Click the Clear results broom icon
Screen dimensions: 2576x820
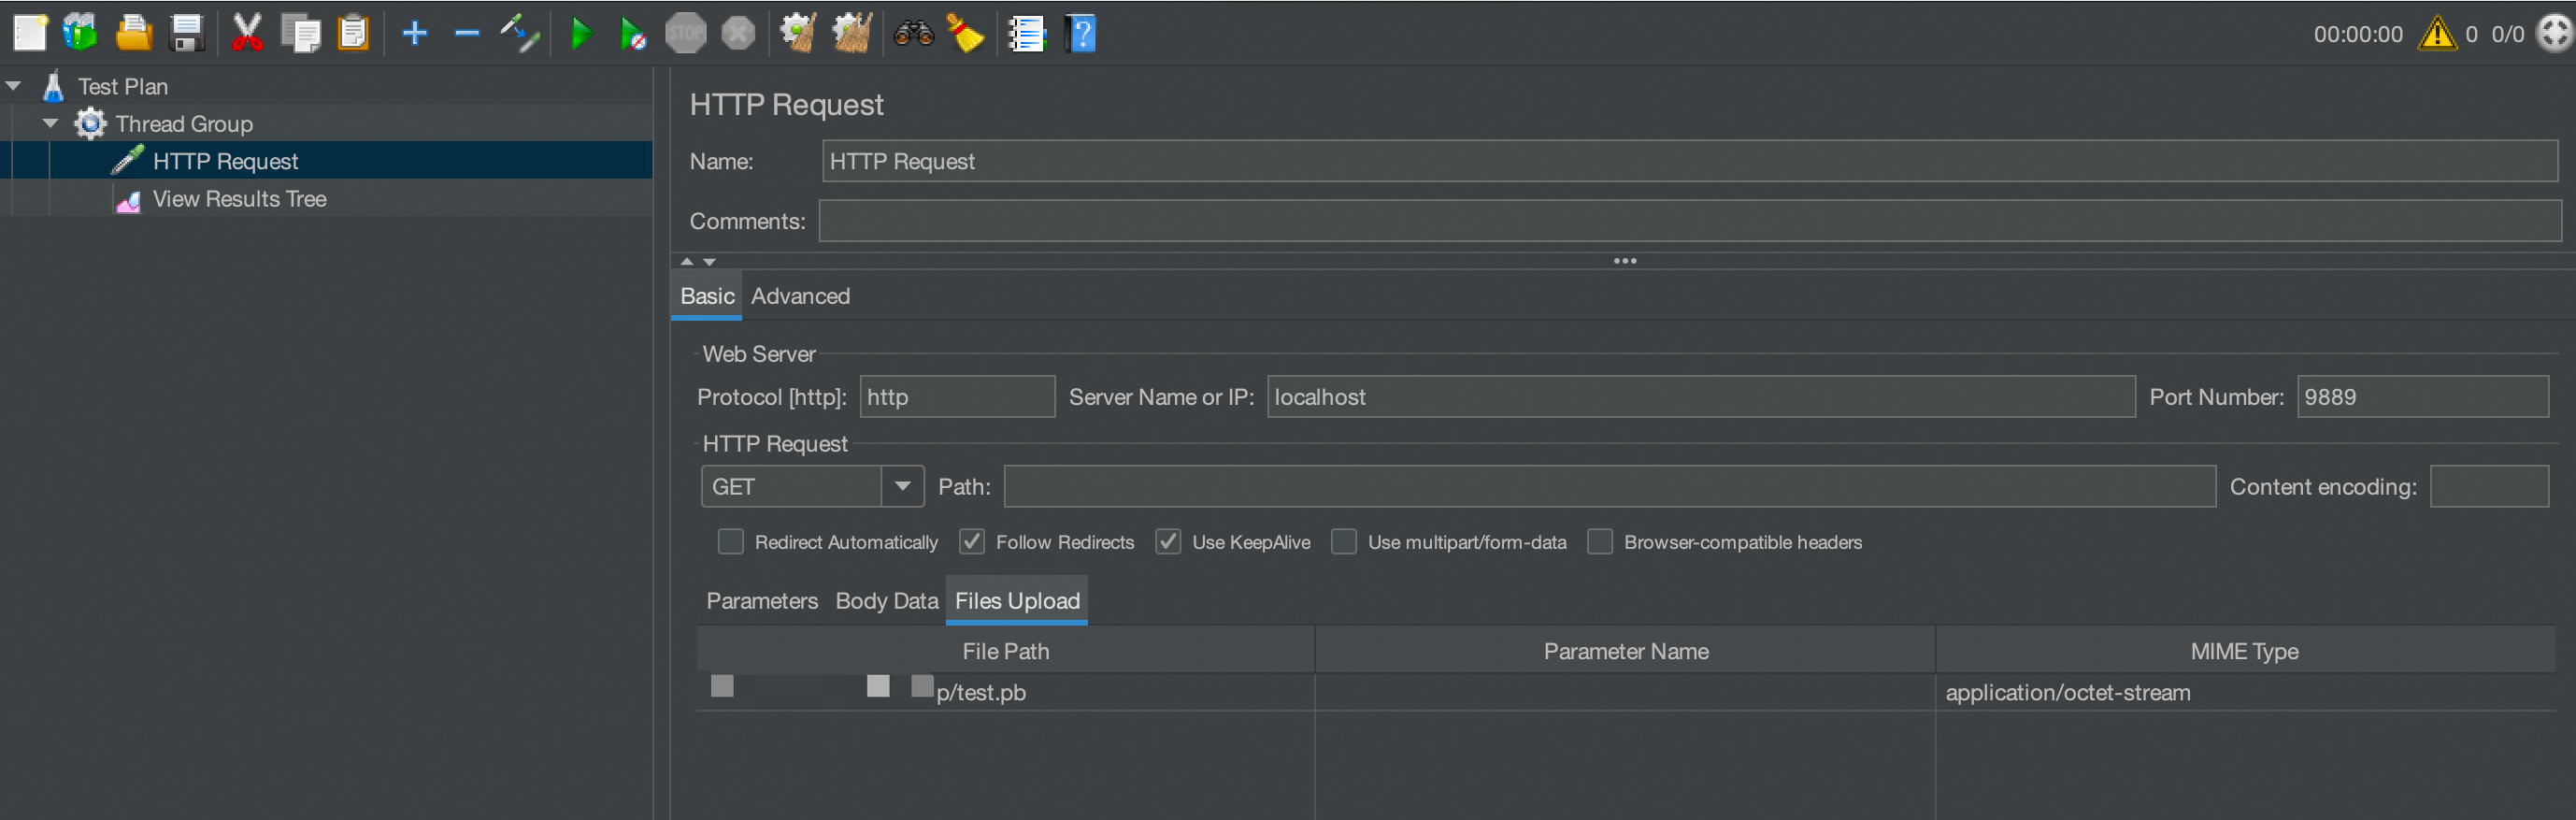(x=798, y=33)
